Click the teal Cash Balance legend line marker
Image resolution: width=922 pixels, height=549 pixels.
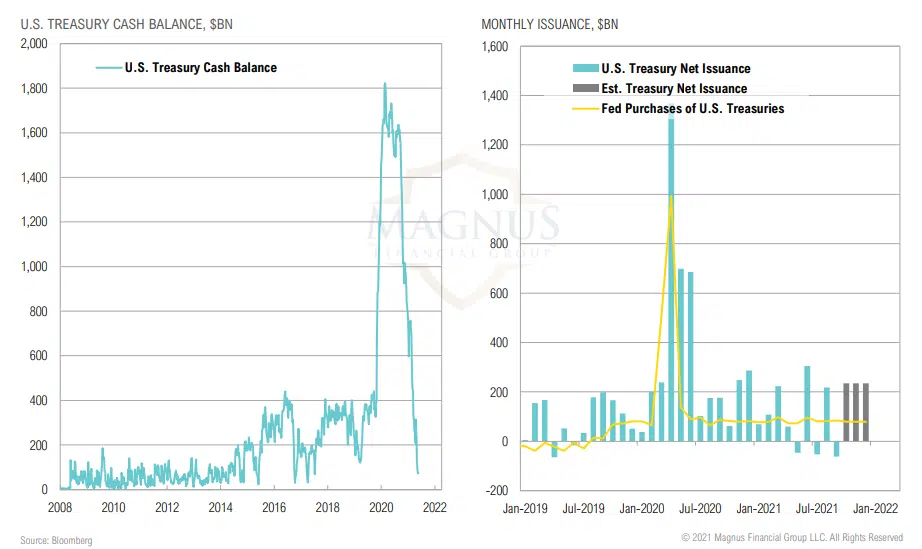tap(108, 68)
